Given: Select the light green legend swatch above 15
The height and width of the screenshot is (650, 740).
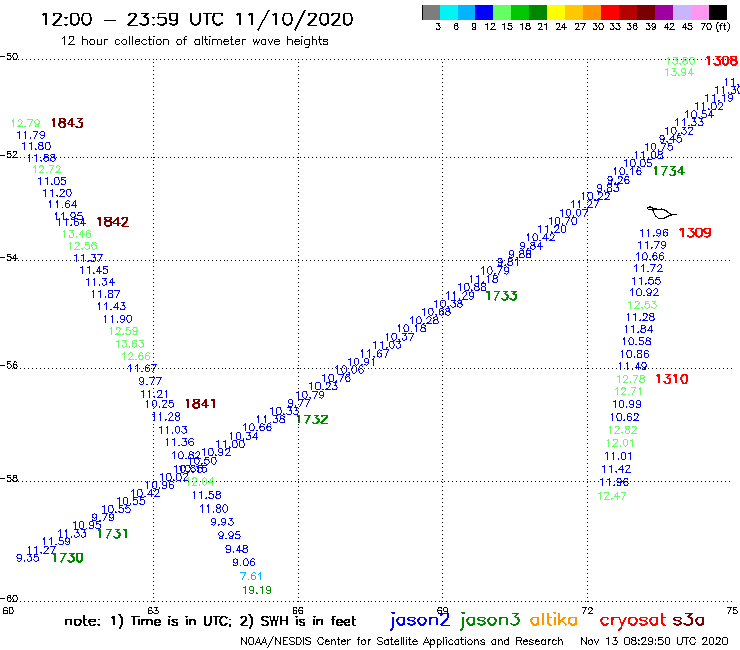Looking at the screenshot, I should (x=502, y=12).
